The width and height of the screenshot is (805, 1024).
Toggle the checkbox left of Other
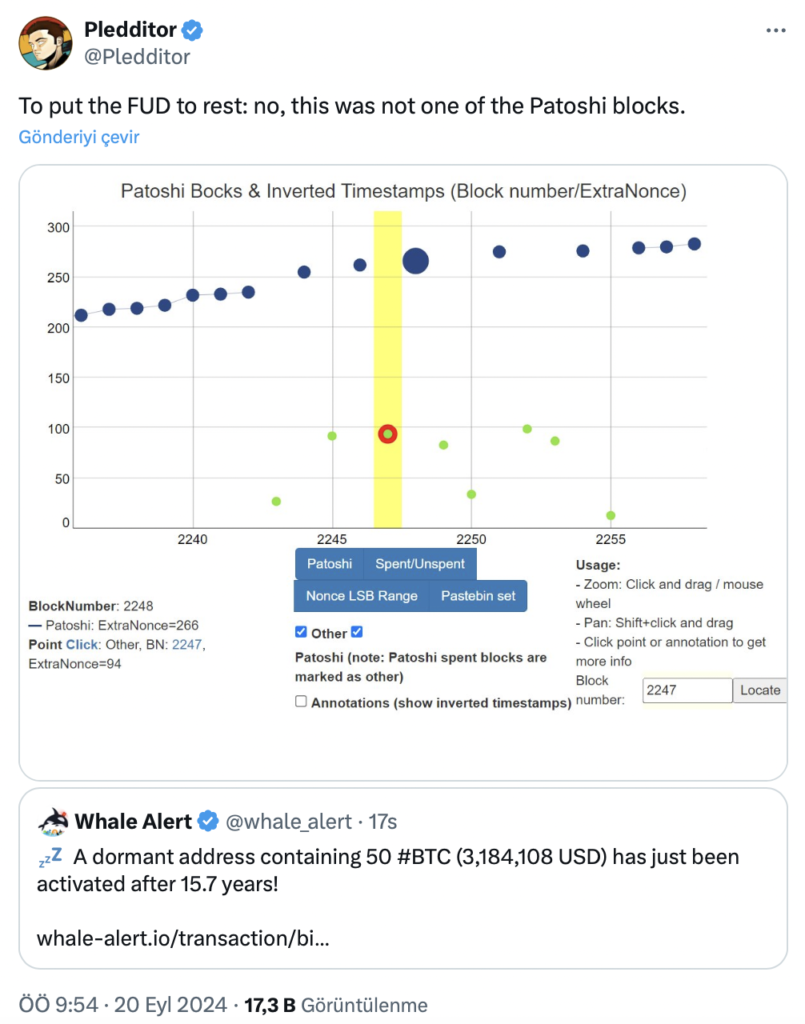(301, 632)
